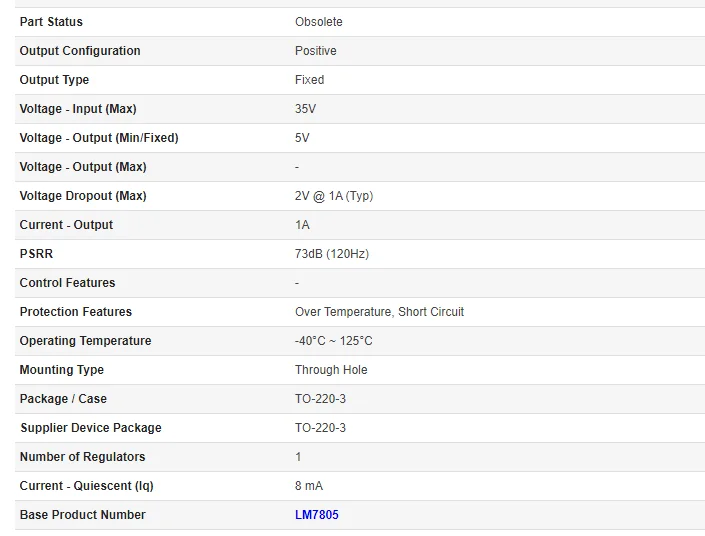
Task: Click the Voltage - Output (Min/Fixed) label
Action: tap(99, 138)
